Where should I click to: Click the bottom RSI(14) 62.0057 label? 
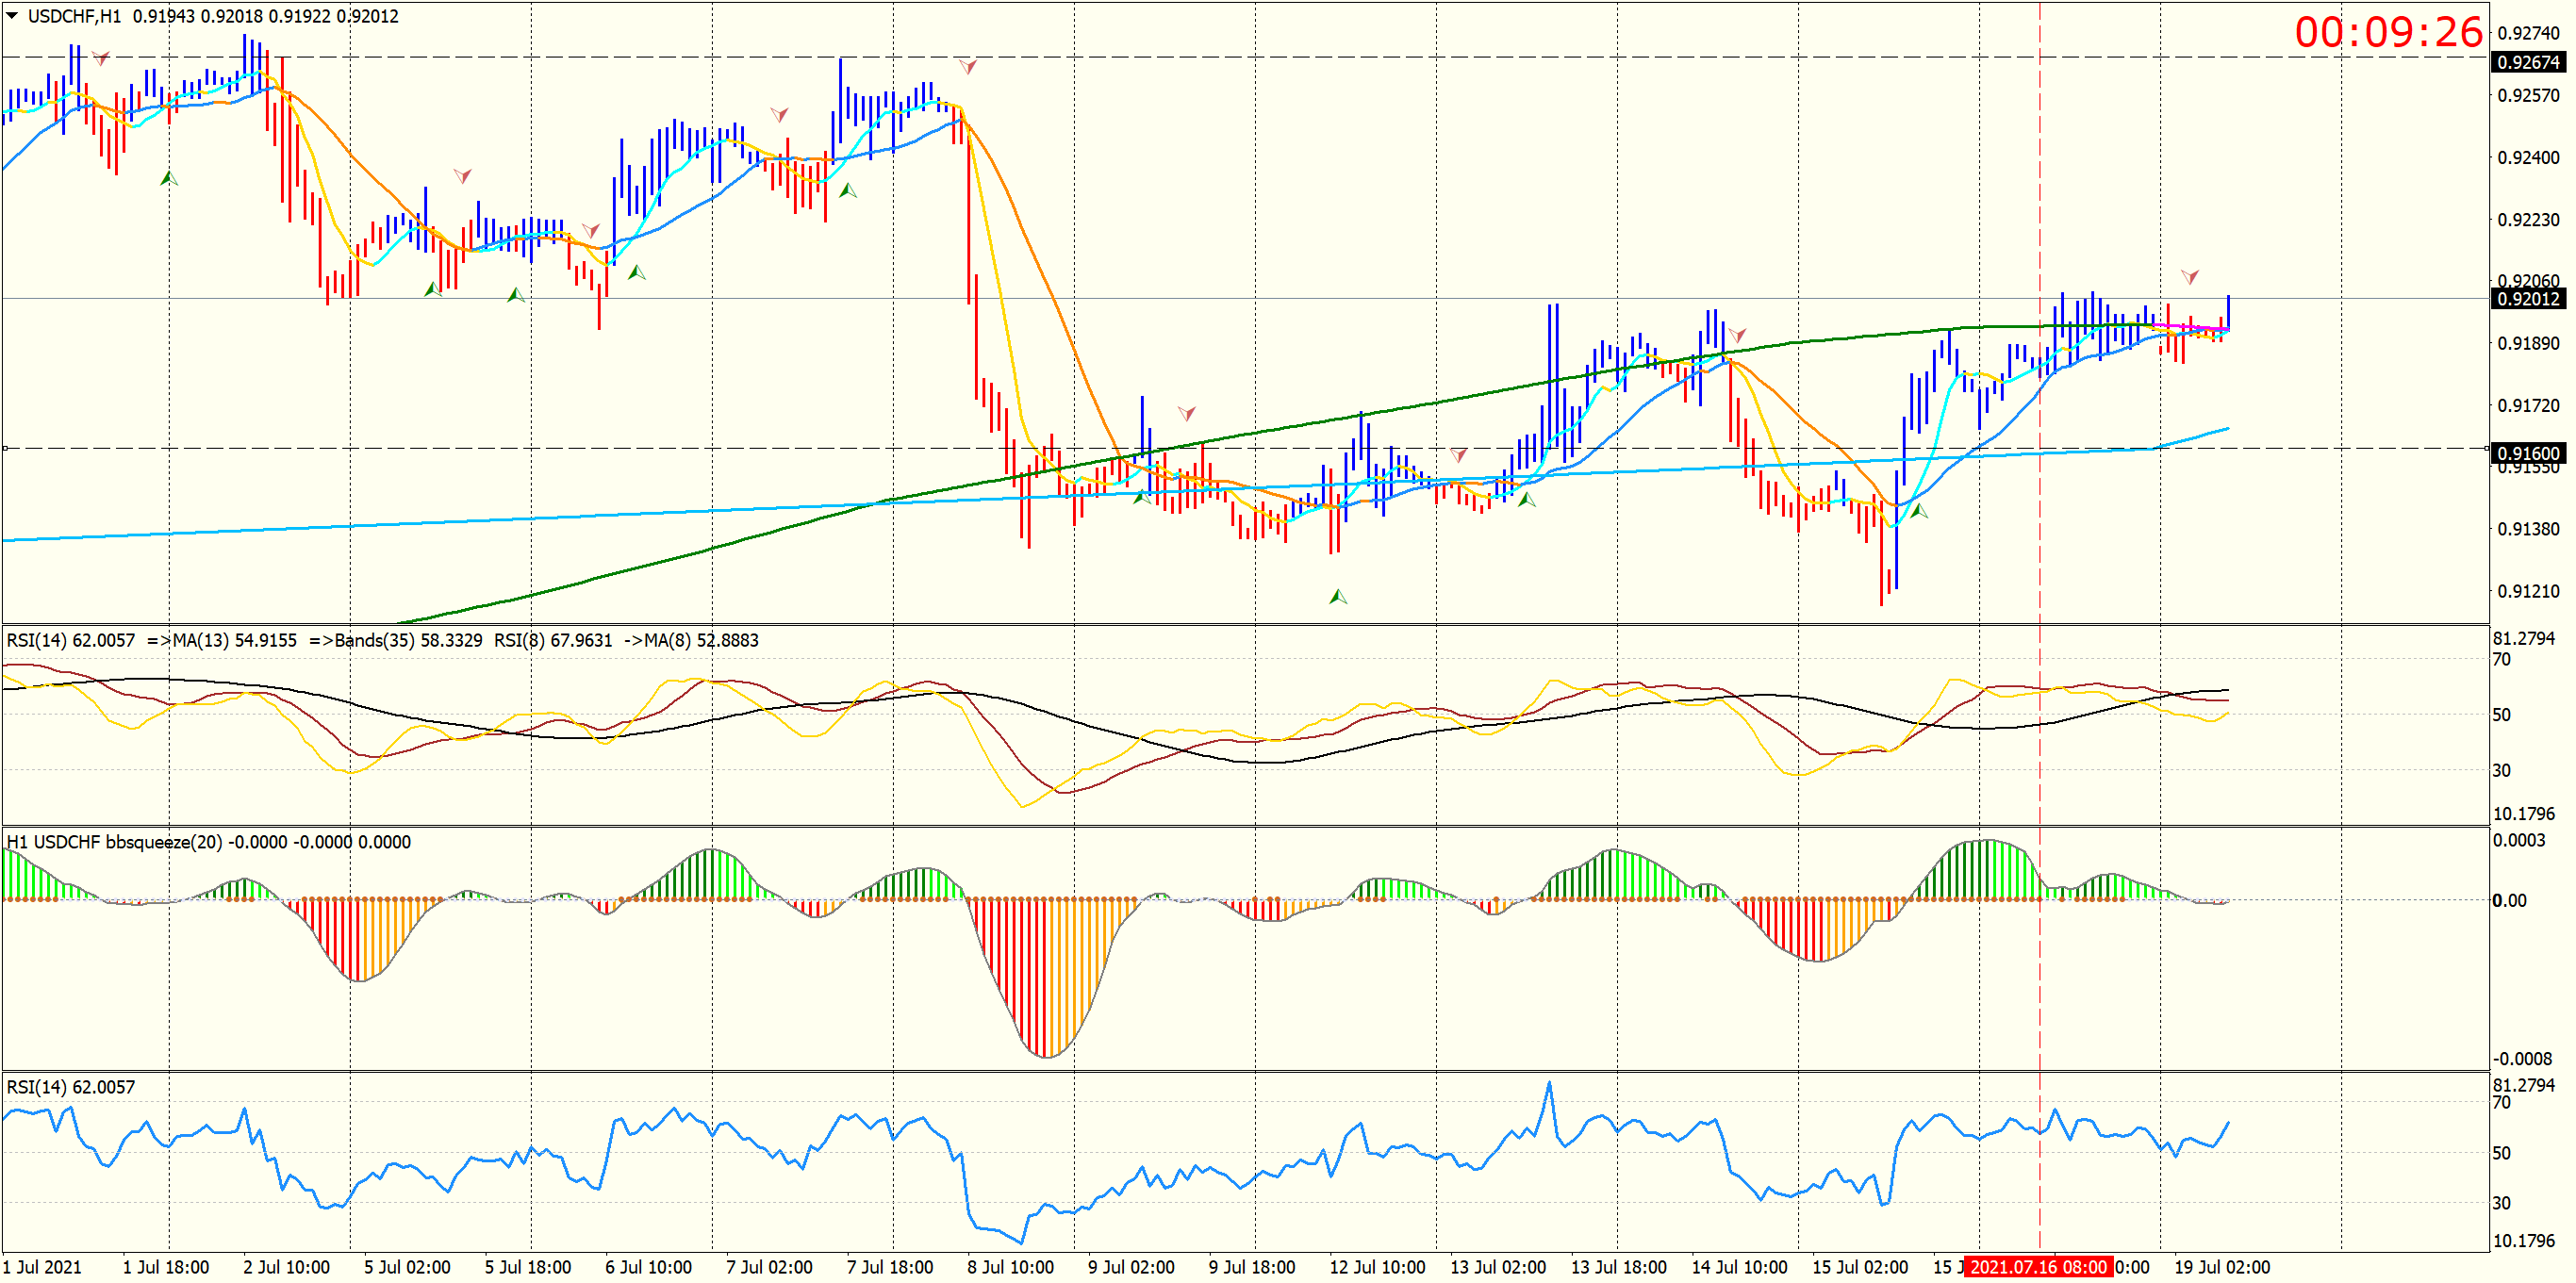[70, 1087]
